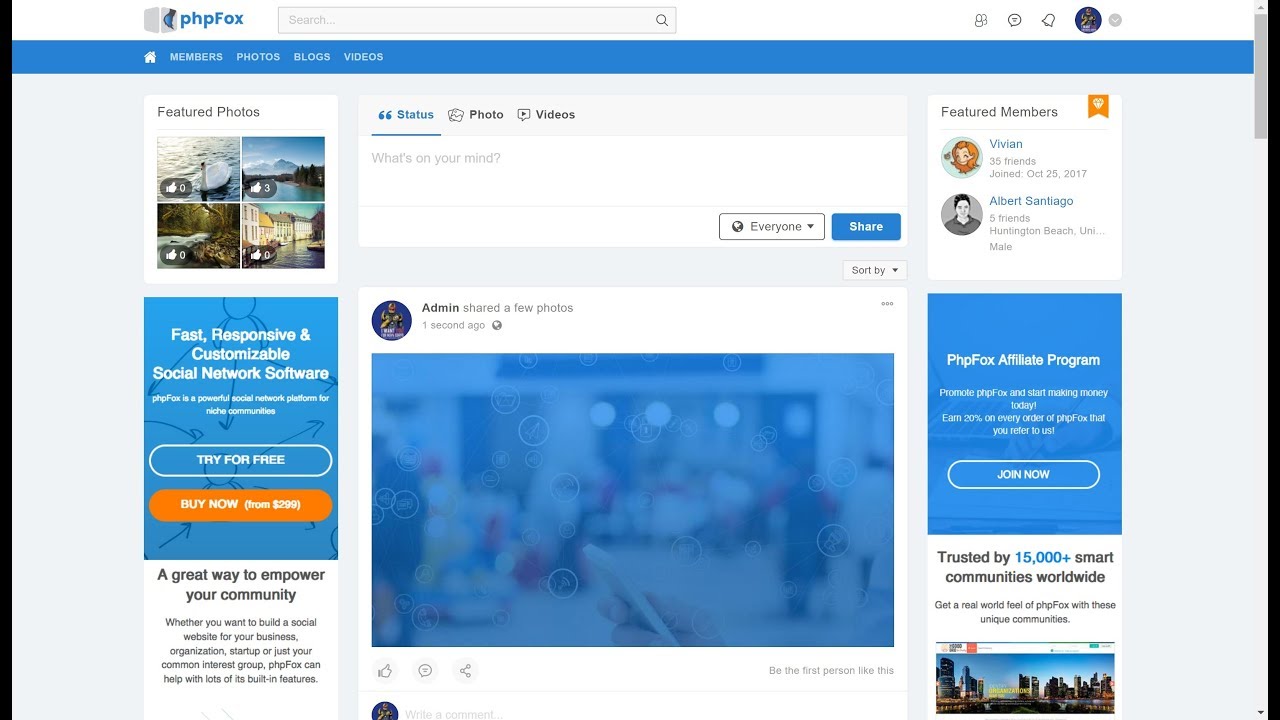This screenshot has width=1280, height=720.
Task: Click the like count on mountain photo
Action: click(261, 187)
